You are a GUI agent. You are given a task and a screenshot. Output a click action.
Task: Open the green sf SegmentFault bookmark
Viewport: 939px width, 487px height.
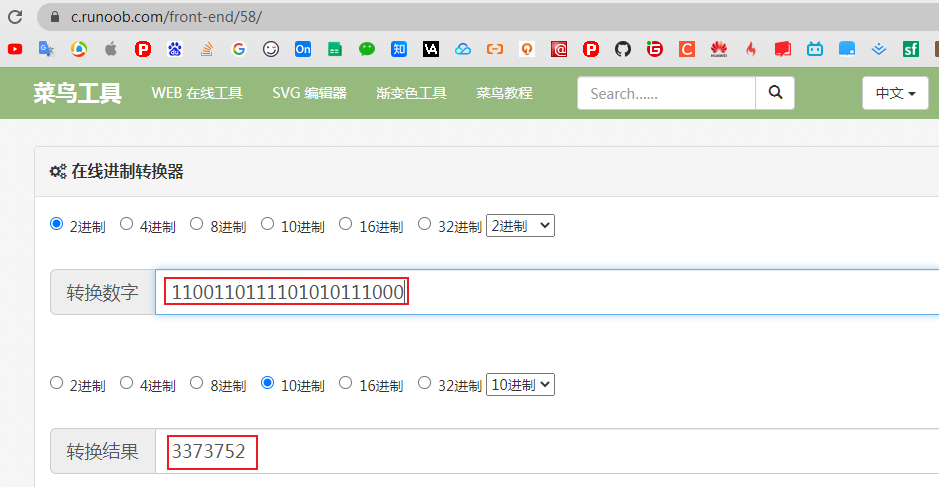911,49
